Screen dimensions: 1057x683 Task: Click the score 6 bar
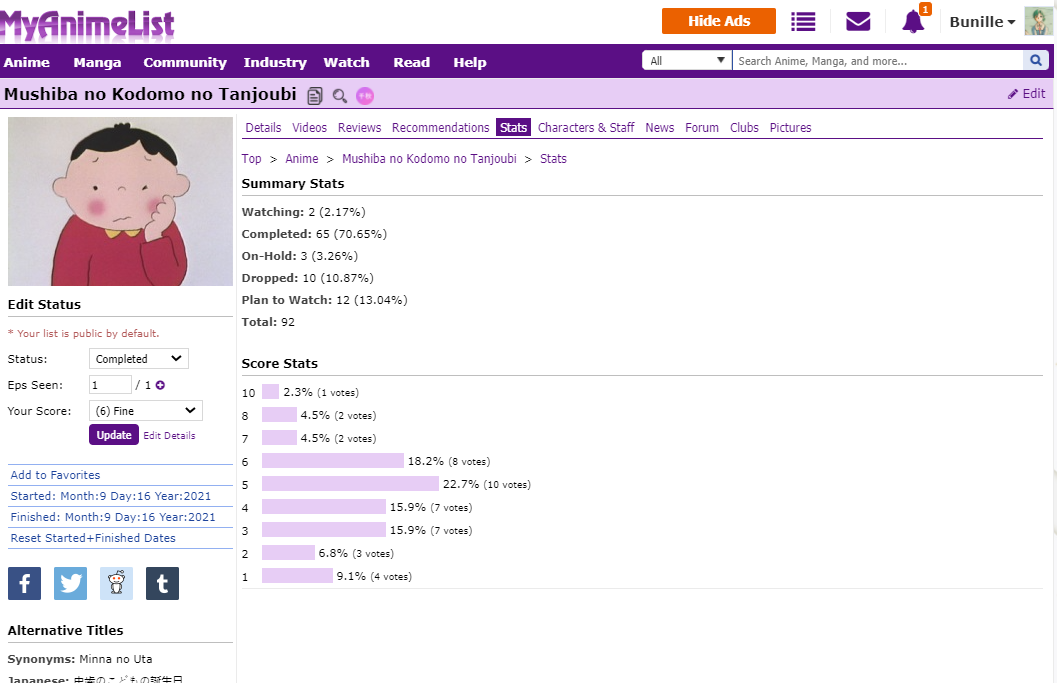(333, 461)
